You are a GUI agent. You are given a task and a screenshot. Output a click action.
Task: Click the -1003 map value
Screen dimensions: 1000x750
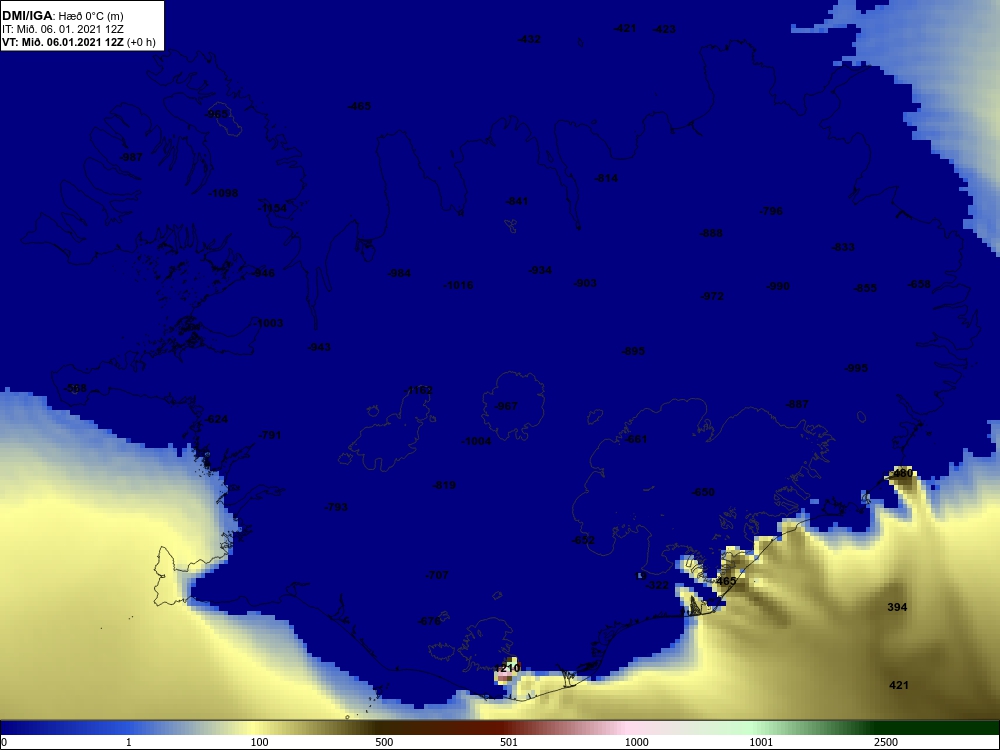(268, 323)
